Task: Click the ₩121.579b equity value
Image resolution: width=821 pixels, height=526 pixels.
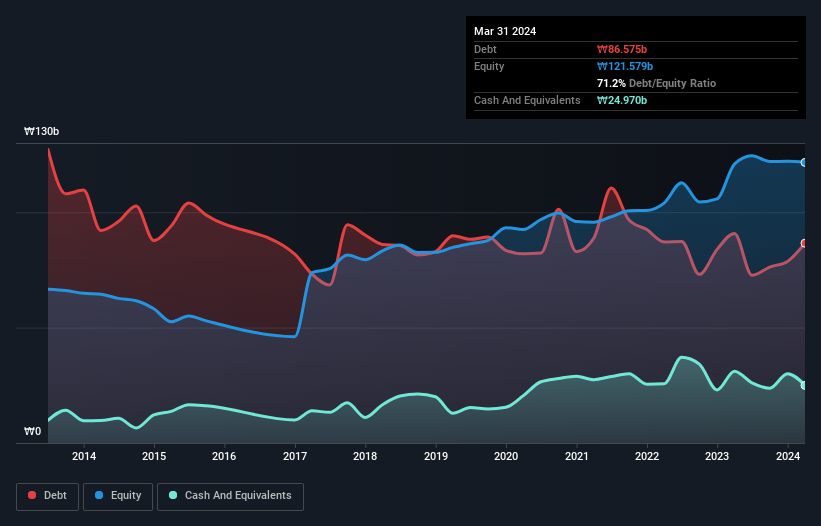Action: tap(625, 66)
